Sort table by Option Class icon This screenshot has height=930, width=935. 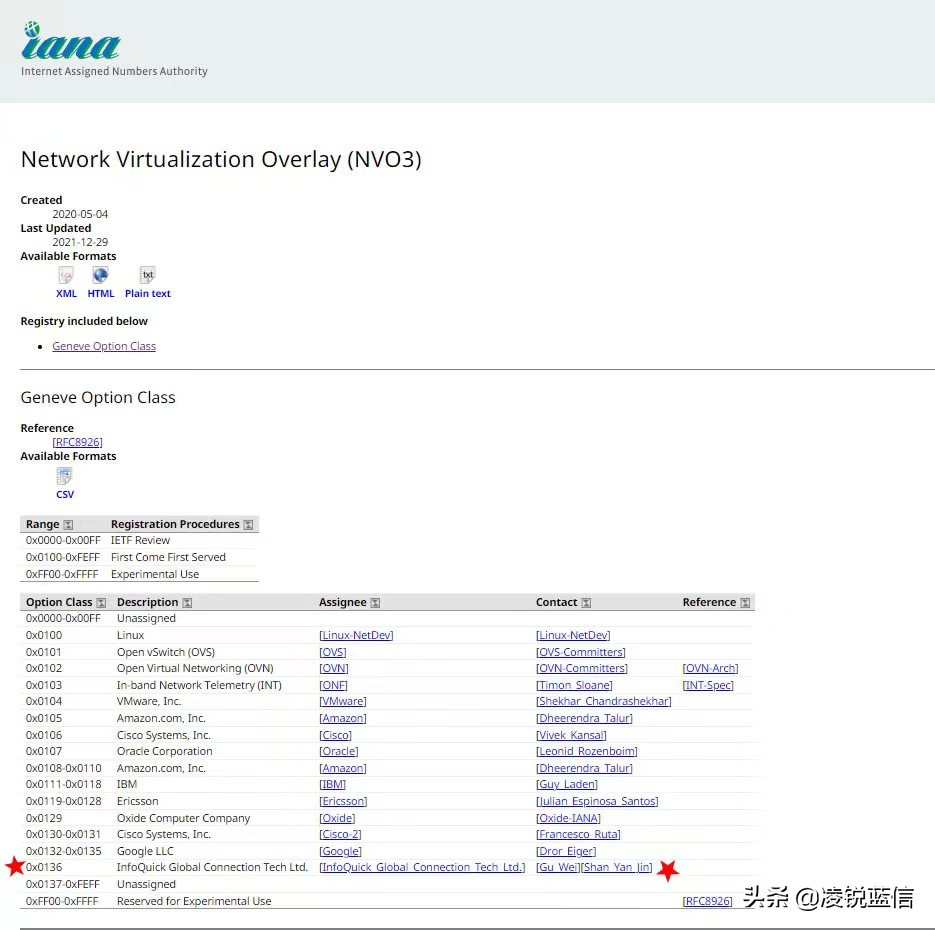tap(101, 603)
